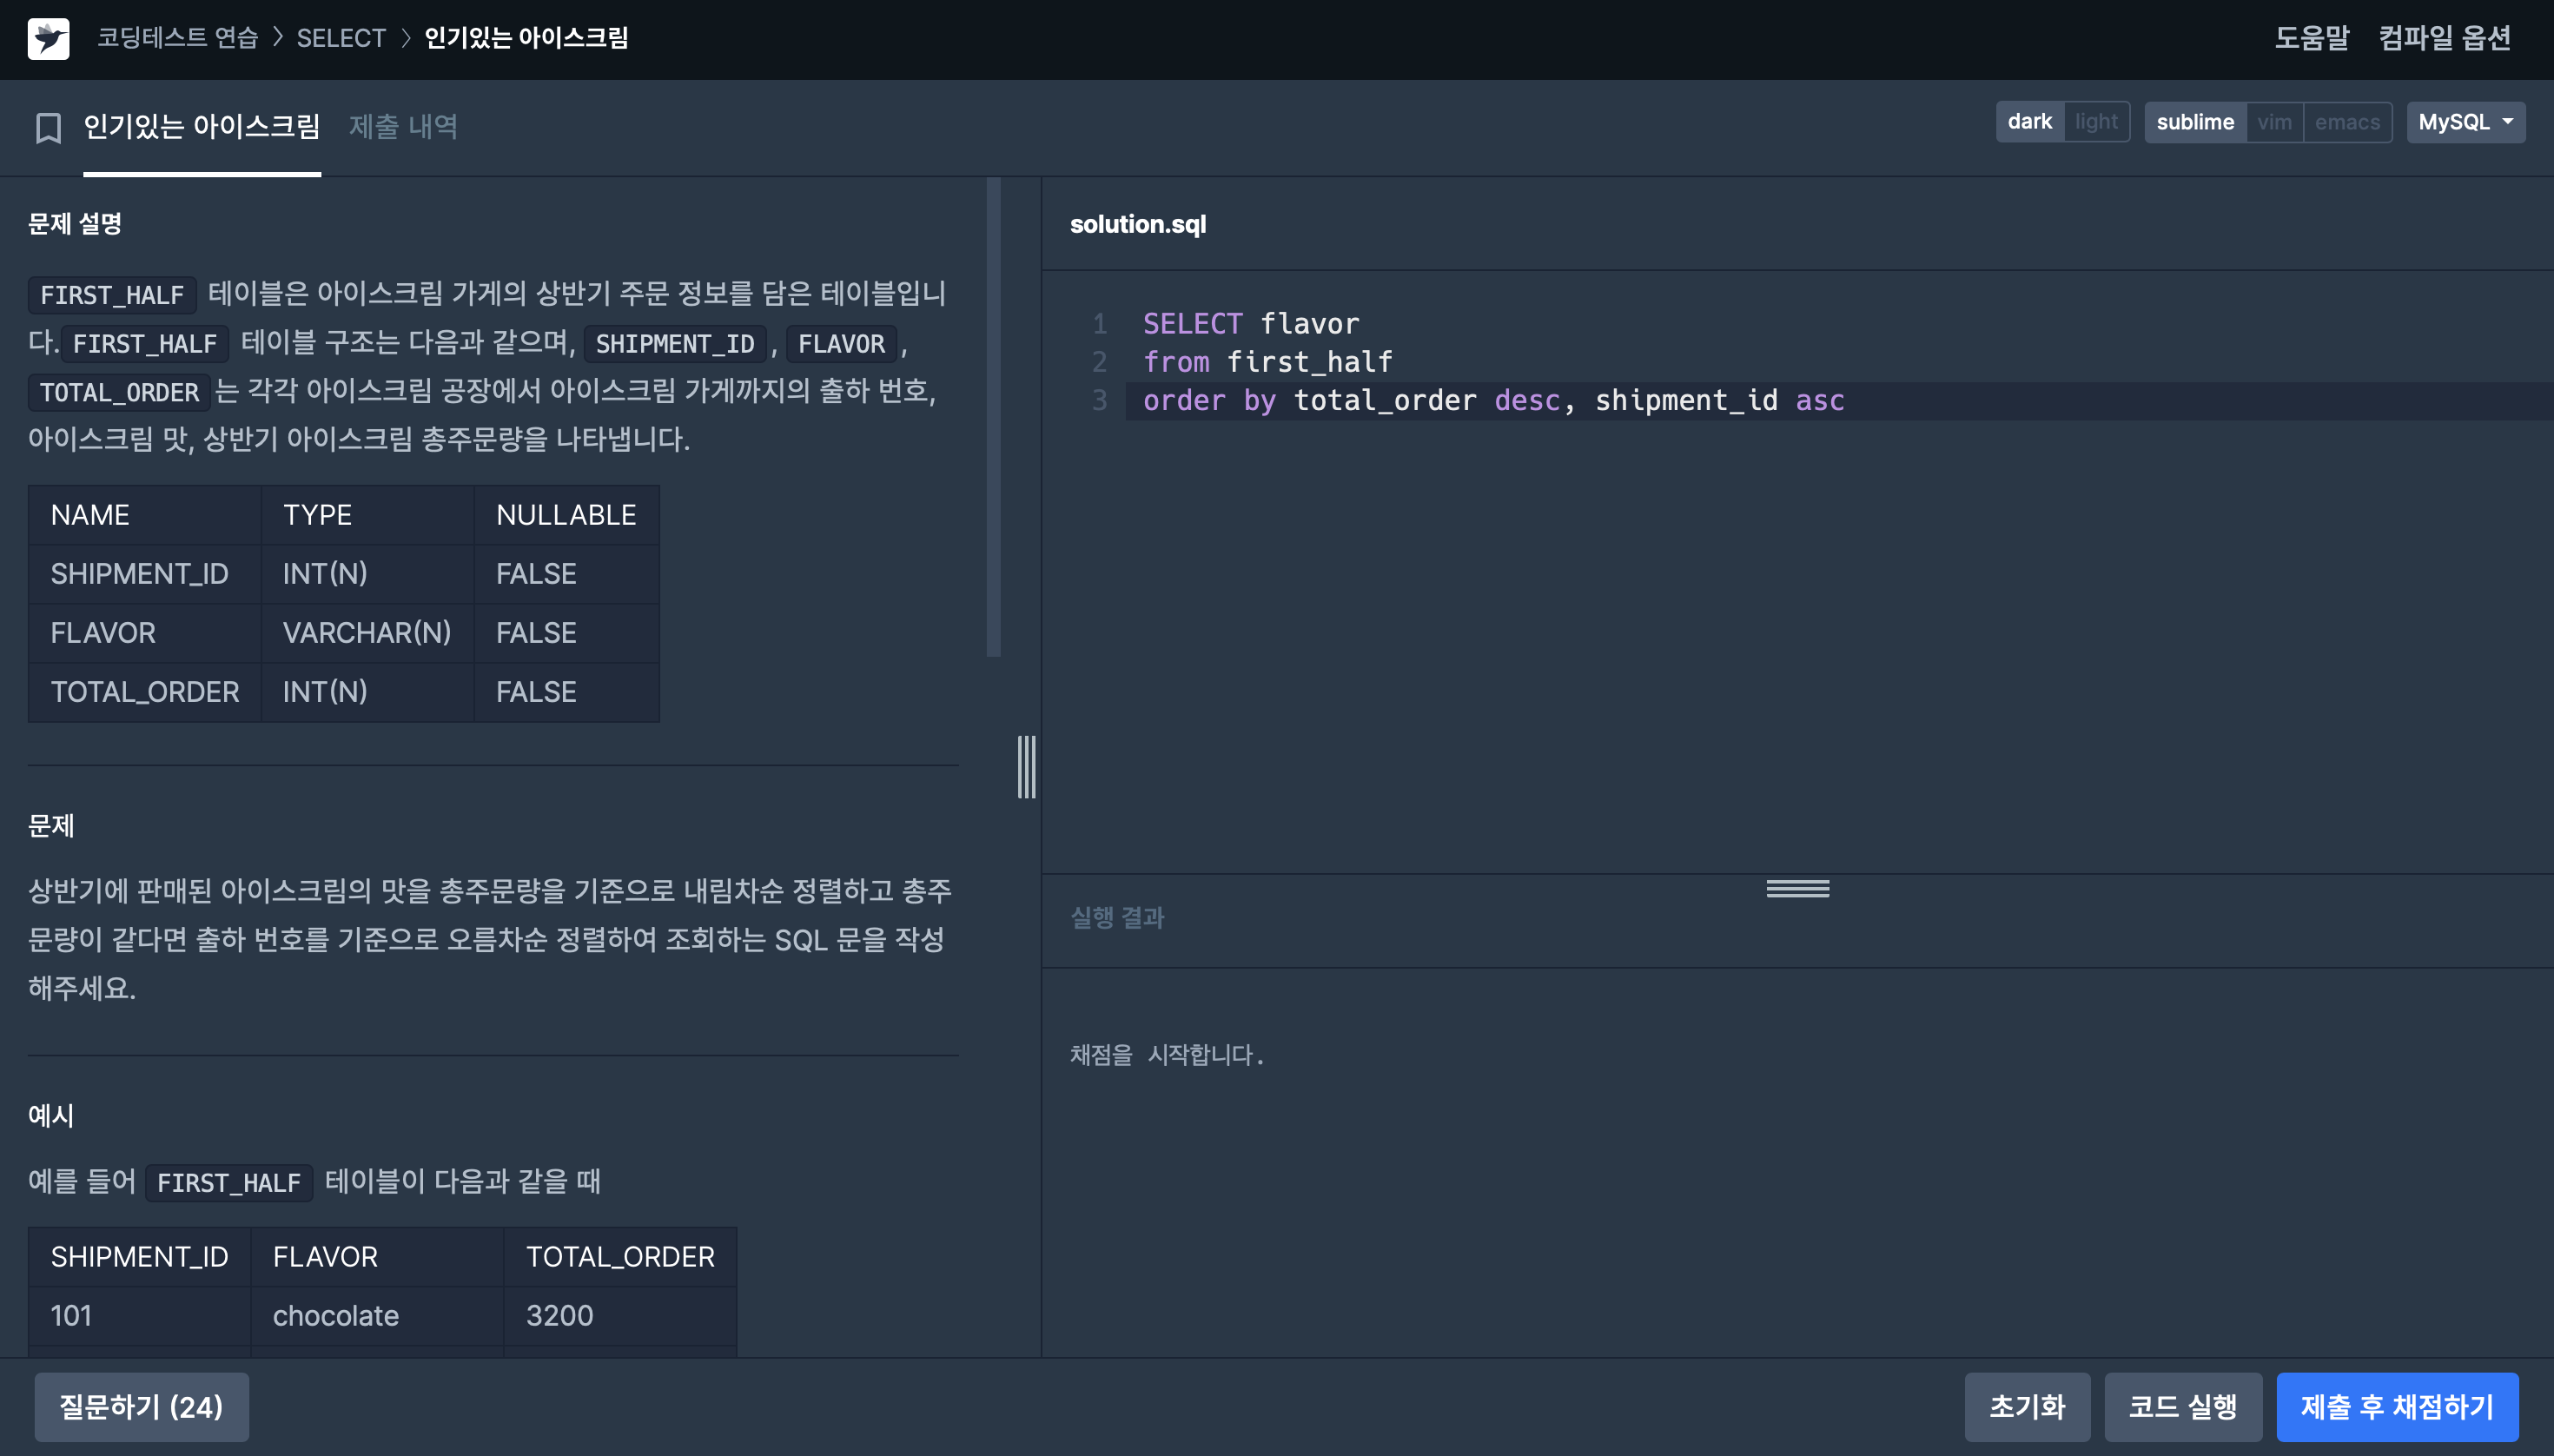Click the 'from first_half' code line
2554x1456 pixels.
click(1267, 361)
